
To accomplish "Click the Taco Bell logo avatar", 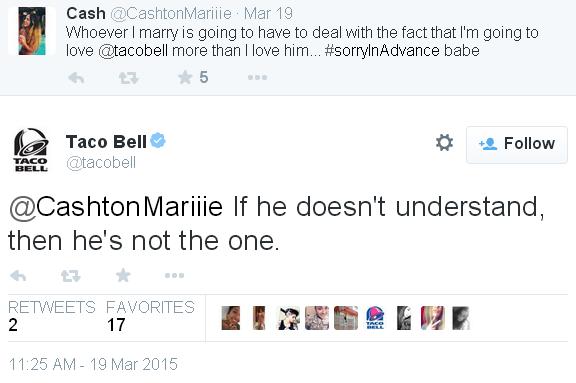I will click(x=31, y=149).
